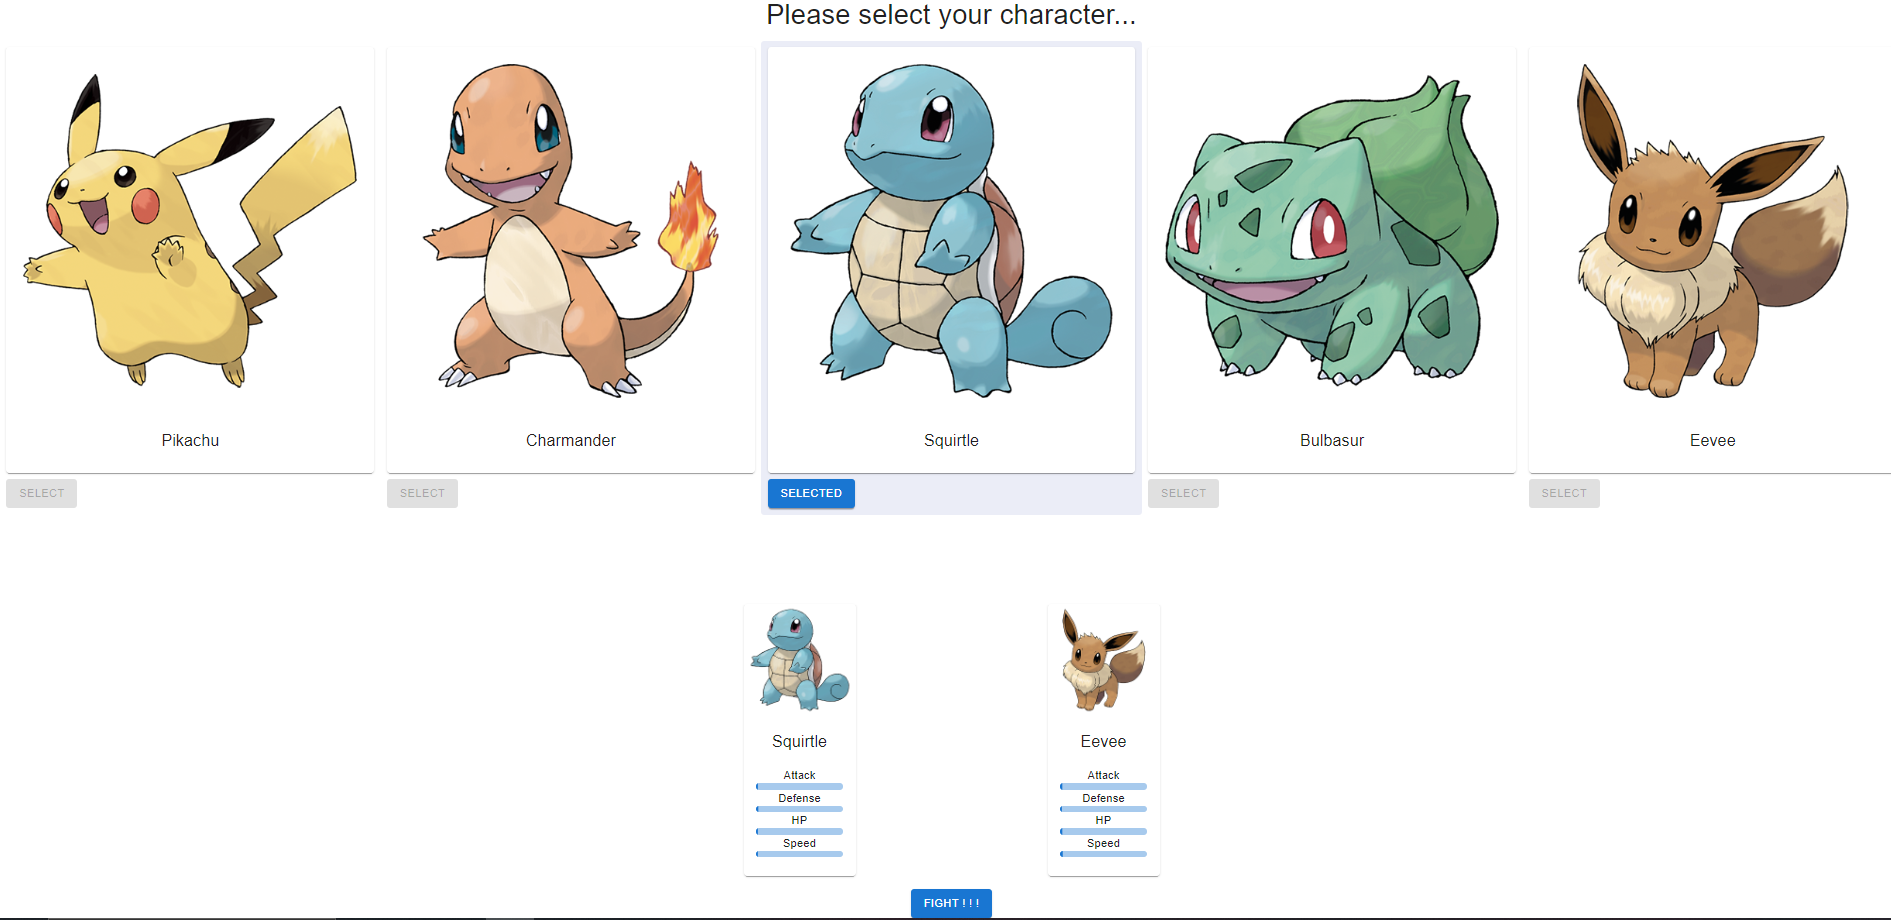Viewport: 1891px width, 920px height.
Task: Click the blue SELECTED button under Squirtle
Action: pos(811,493)
